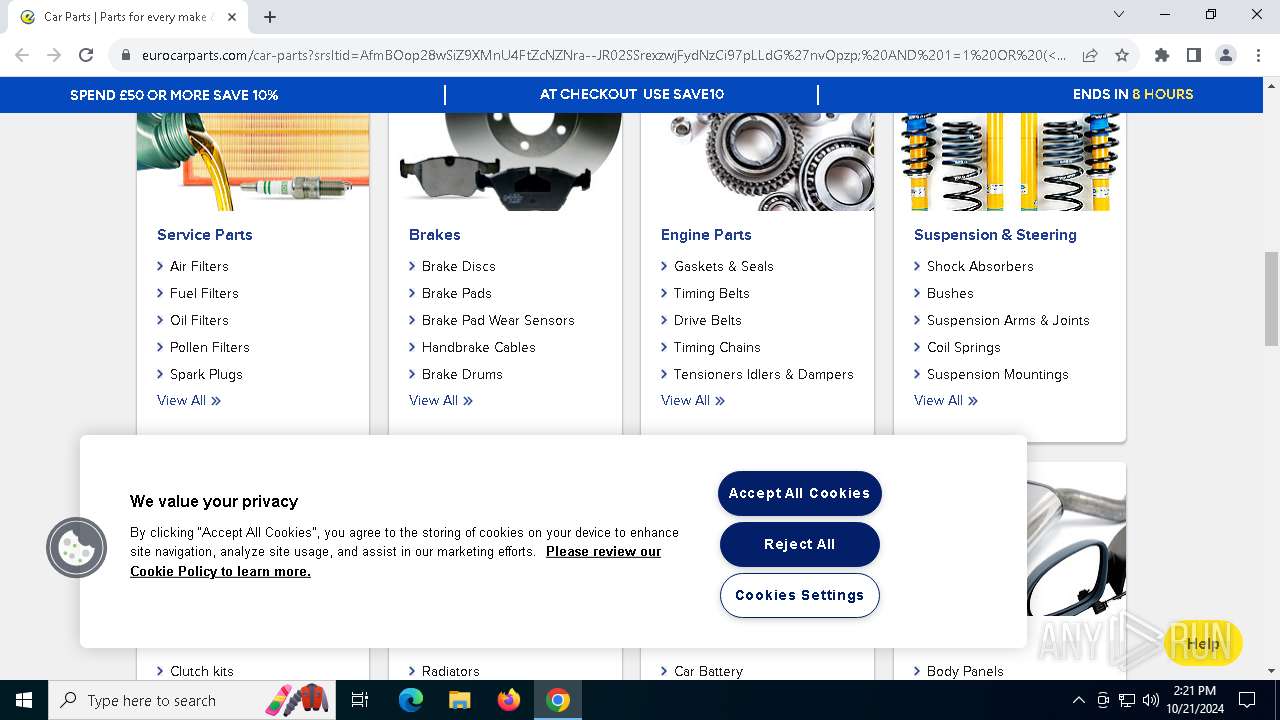Click the page vertical scrollbar thumb
Viewport: 1280px width, 720px height.
click(1271, 299)
